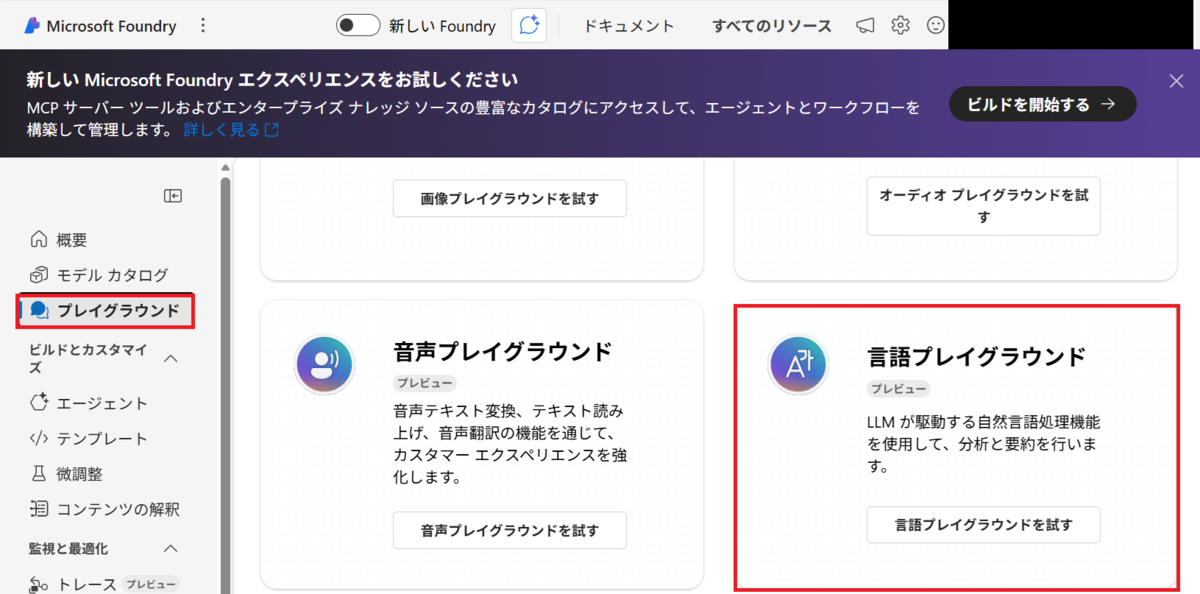The height and width of the screenshot is (594, 1200).
Task: Click the Microsoft Foundry logo icon
Action: coord(32,25)
